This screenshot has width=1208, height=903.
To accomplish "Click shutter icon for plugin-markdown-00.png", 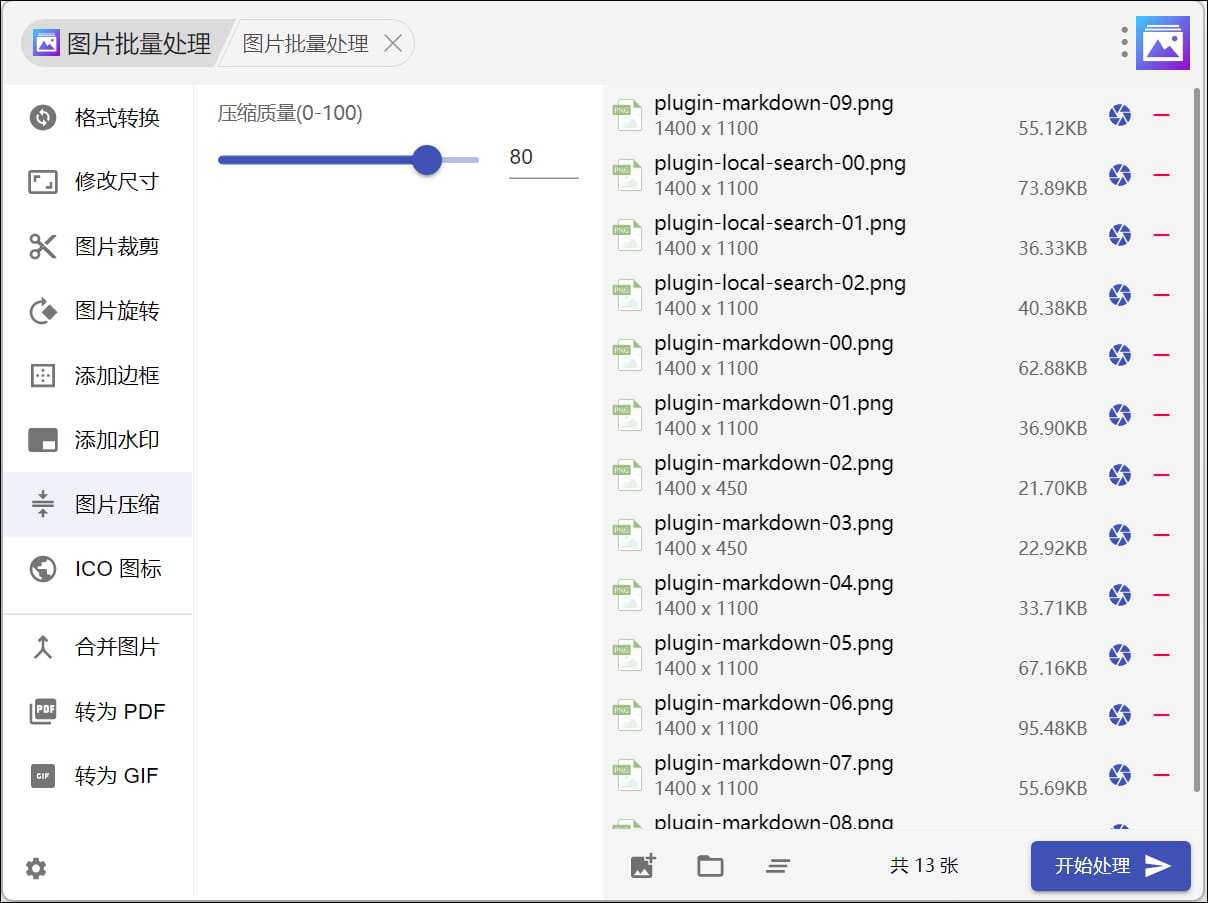I will pos(1120,355).
